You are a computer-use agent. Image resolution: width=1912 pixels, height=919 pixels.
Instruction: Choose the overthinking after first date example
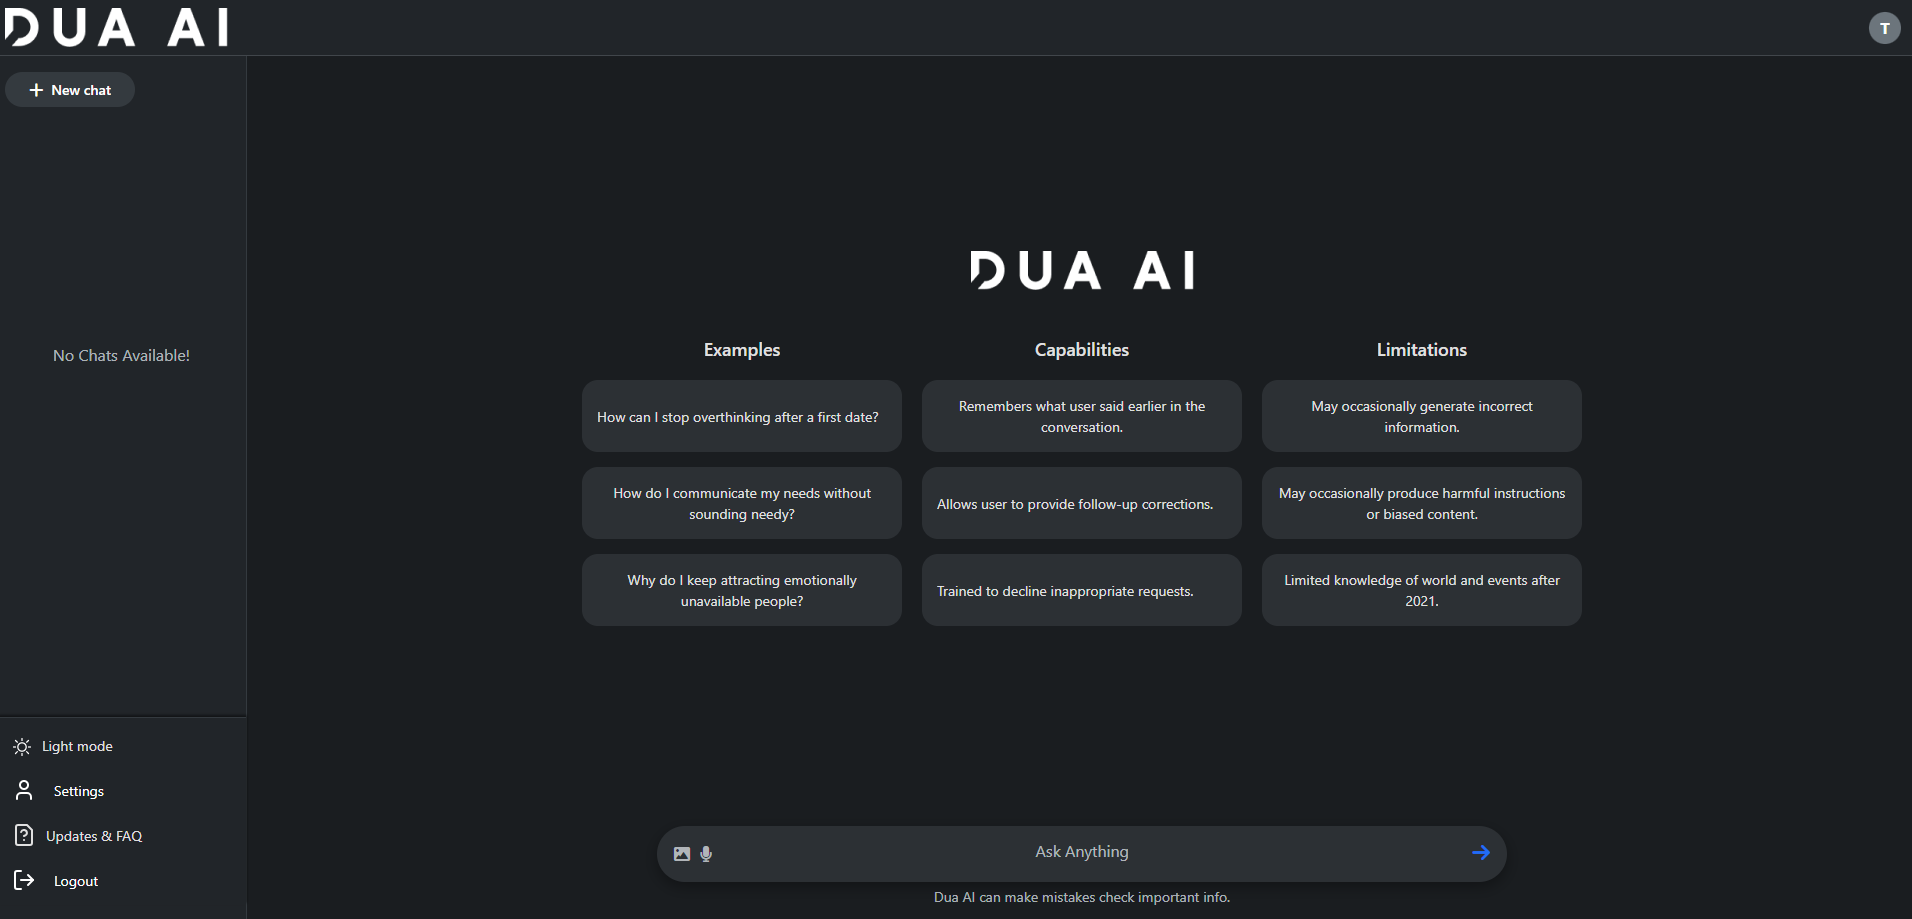coord(741,416)
